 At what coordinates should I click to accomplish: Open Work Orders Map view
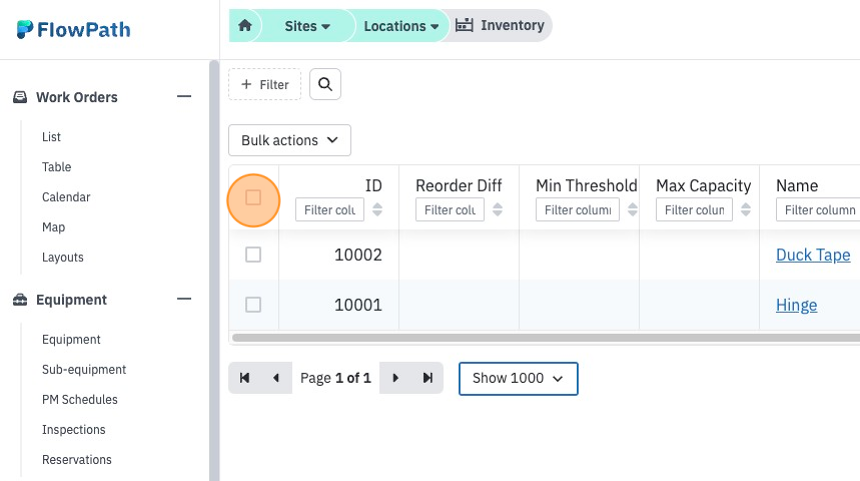pyautogui.click(x=53, y=227)
